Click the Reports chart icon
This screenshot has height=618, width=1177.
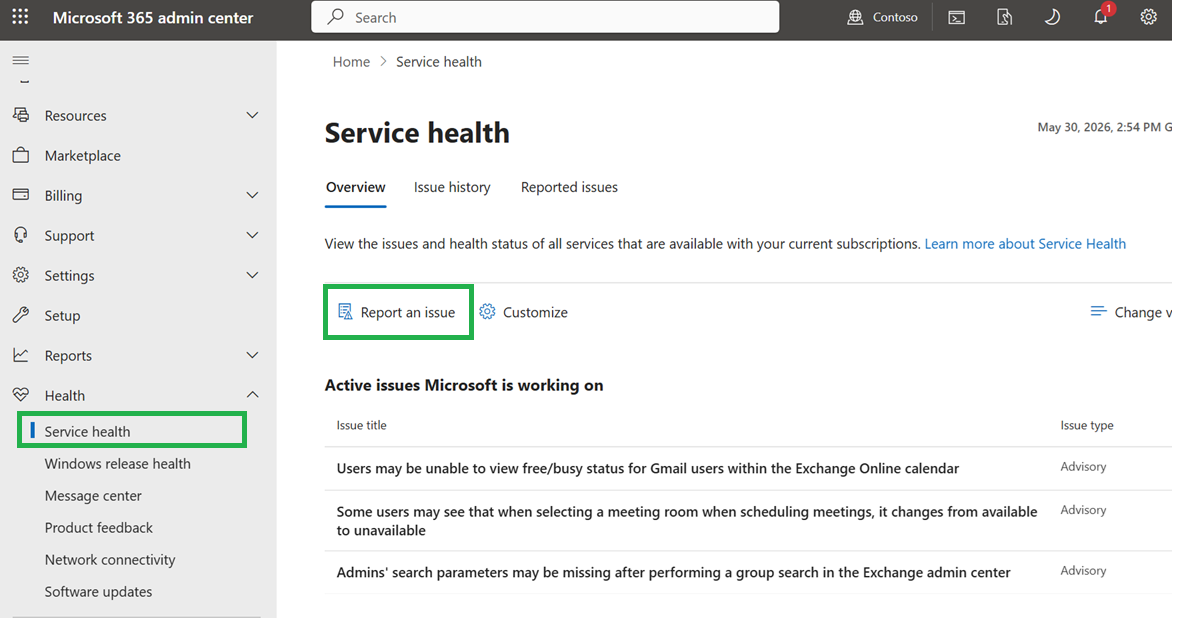(21, 355)
